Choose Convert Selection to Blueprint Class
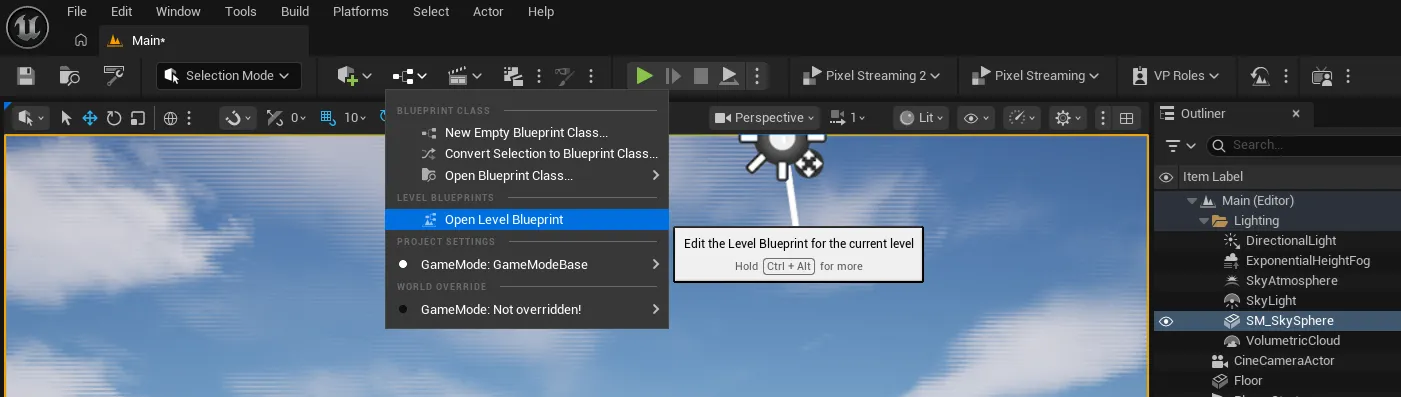 click(x=526, y=154)
